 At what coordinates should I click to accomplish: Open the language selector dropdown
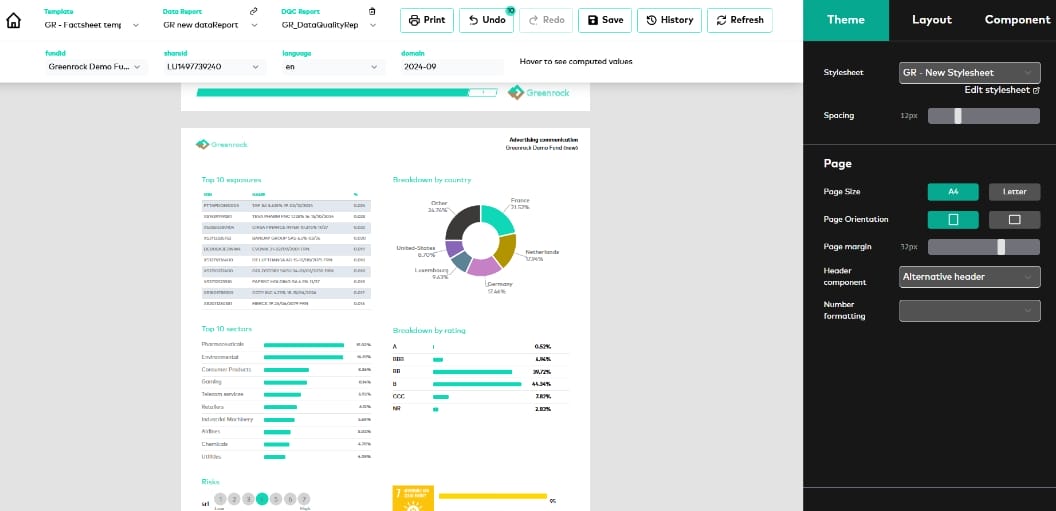pos(331,67)
